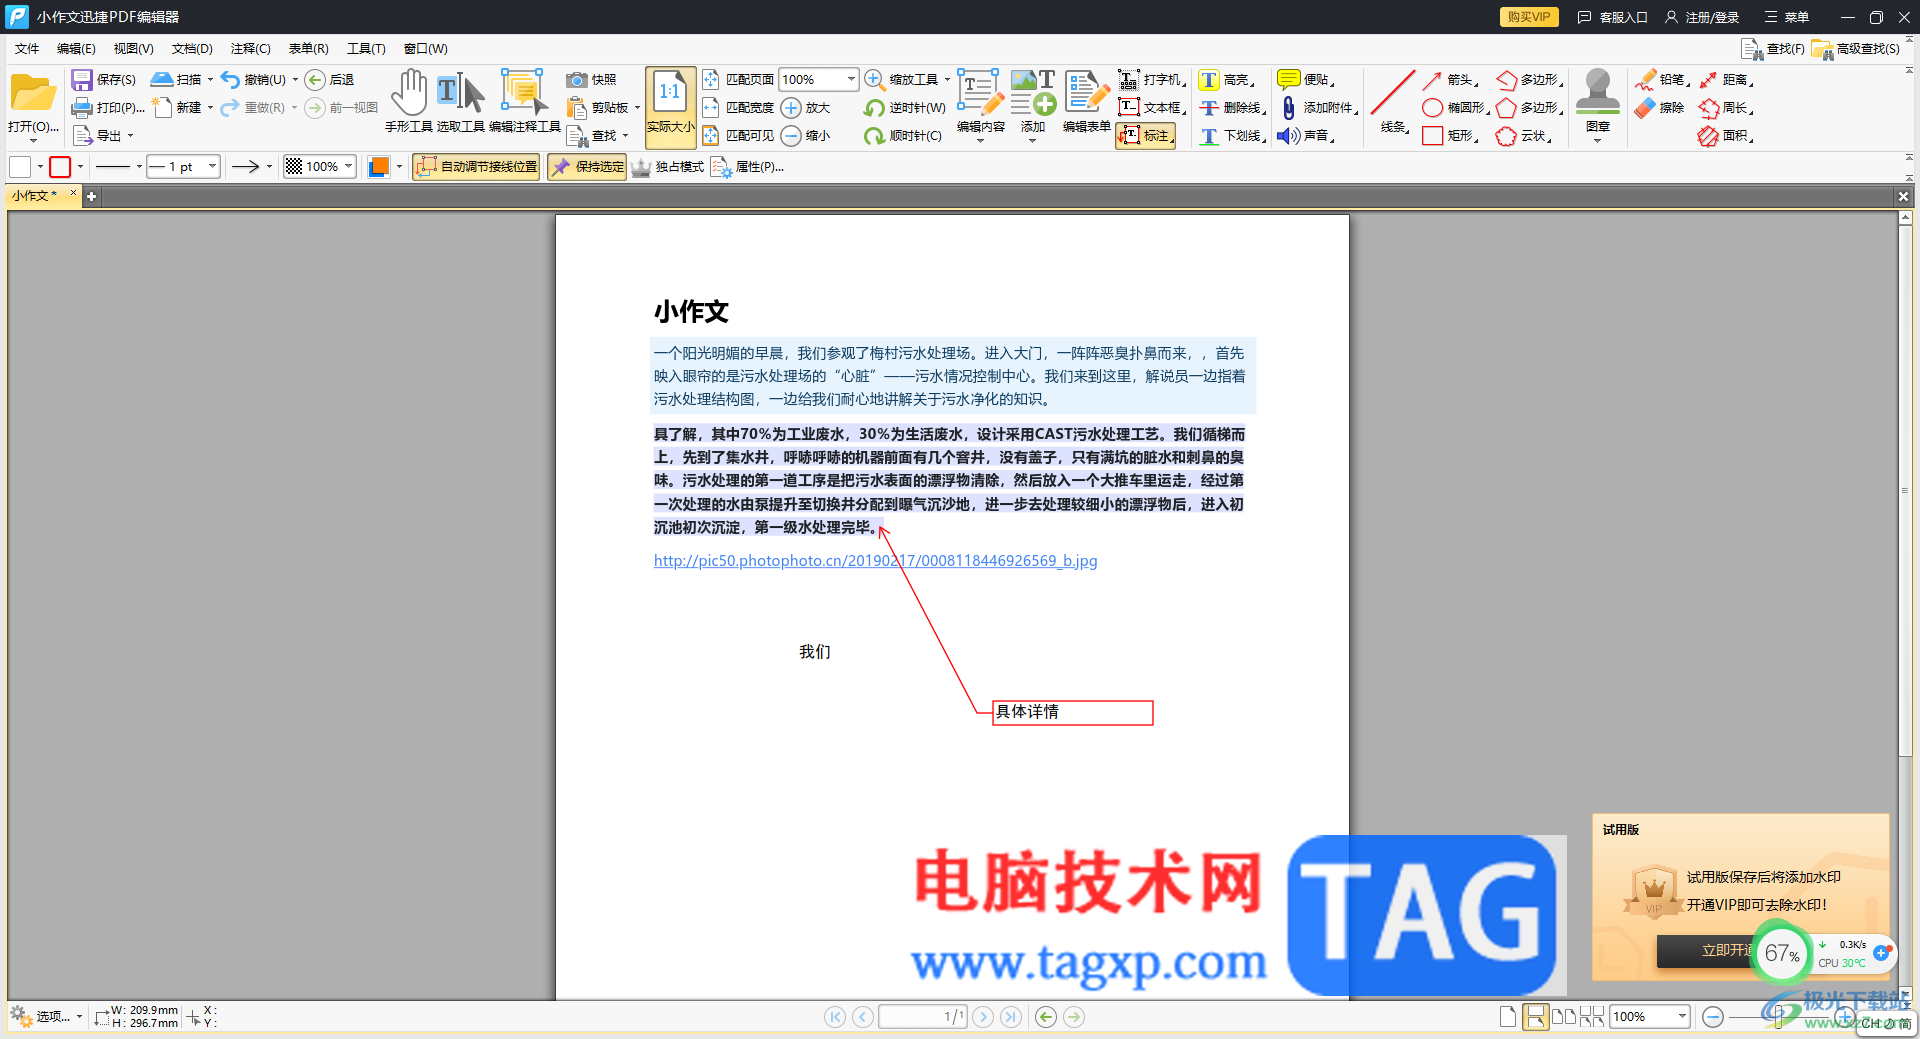The height and width of the screenshot is (1039, 1920).
Task: Rotate clockwise with 顺时针(C)
Action: 904,135
